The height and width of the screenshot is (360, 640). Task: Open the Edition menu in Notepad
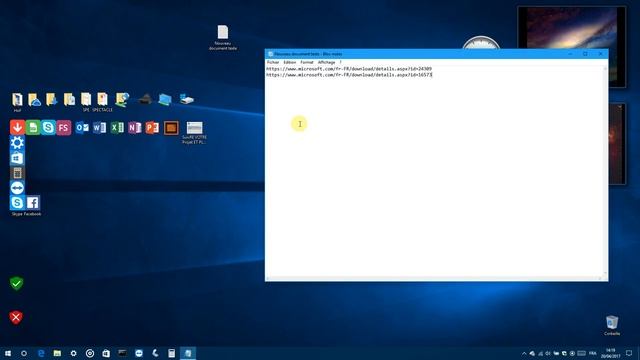point(289,62)
